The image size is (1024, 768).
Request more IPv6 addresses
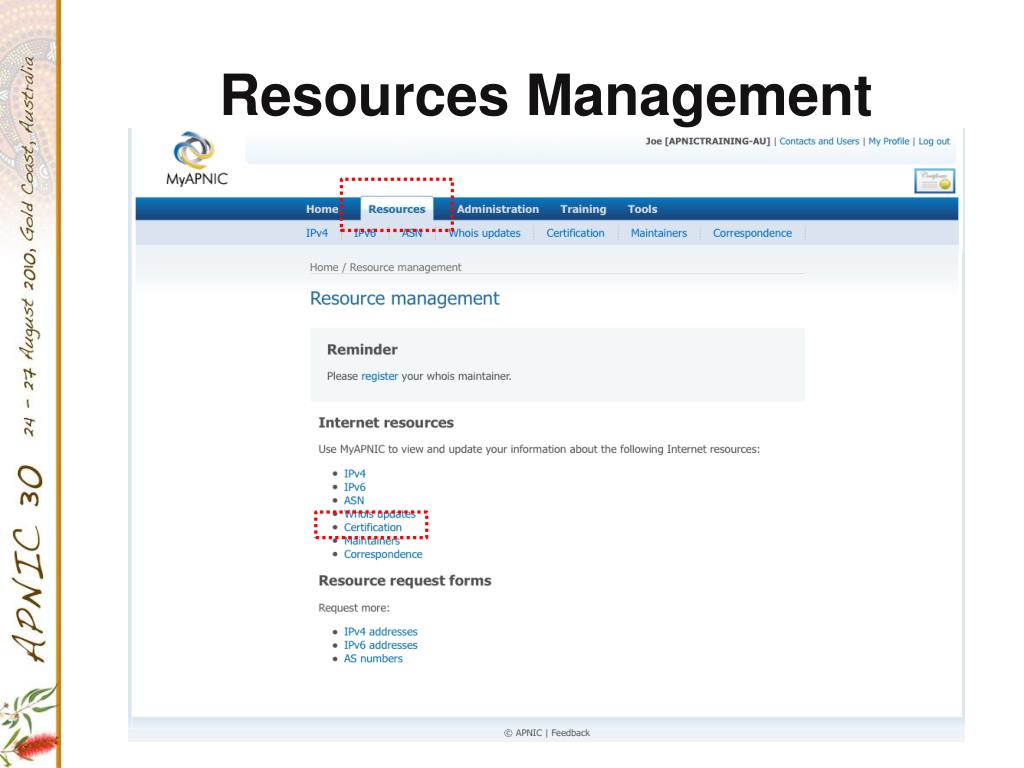pyautogui.click(x=381, y=645)
